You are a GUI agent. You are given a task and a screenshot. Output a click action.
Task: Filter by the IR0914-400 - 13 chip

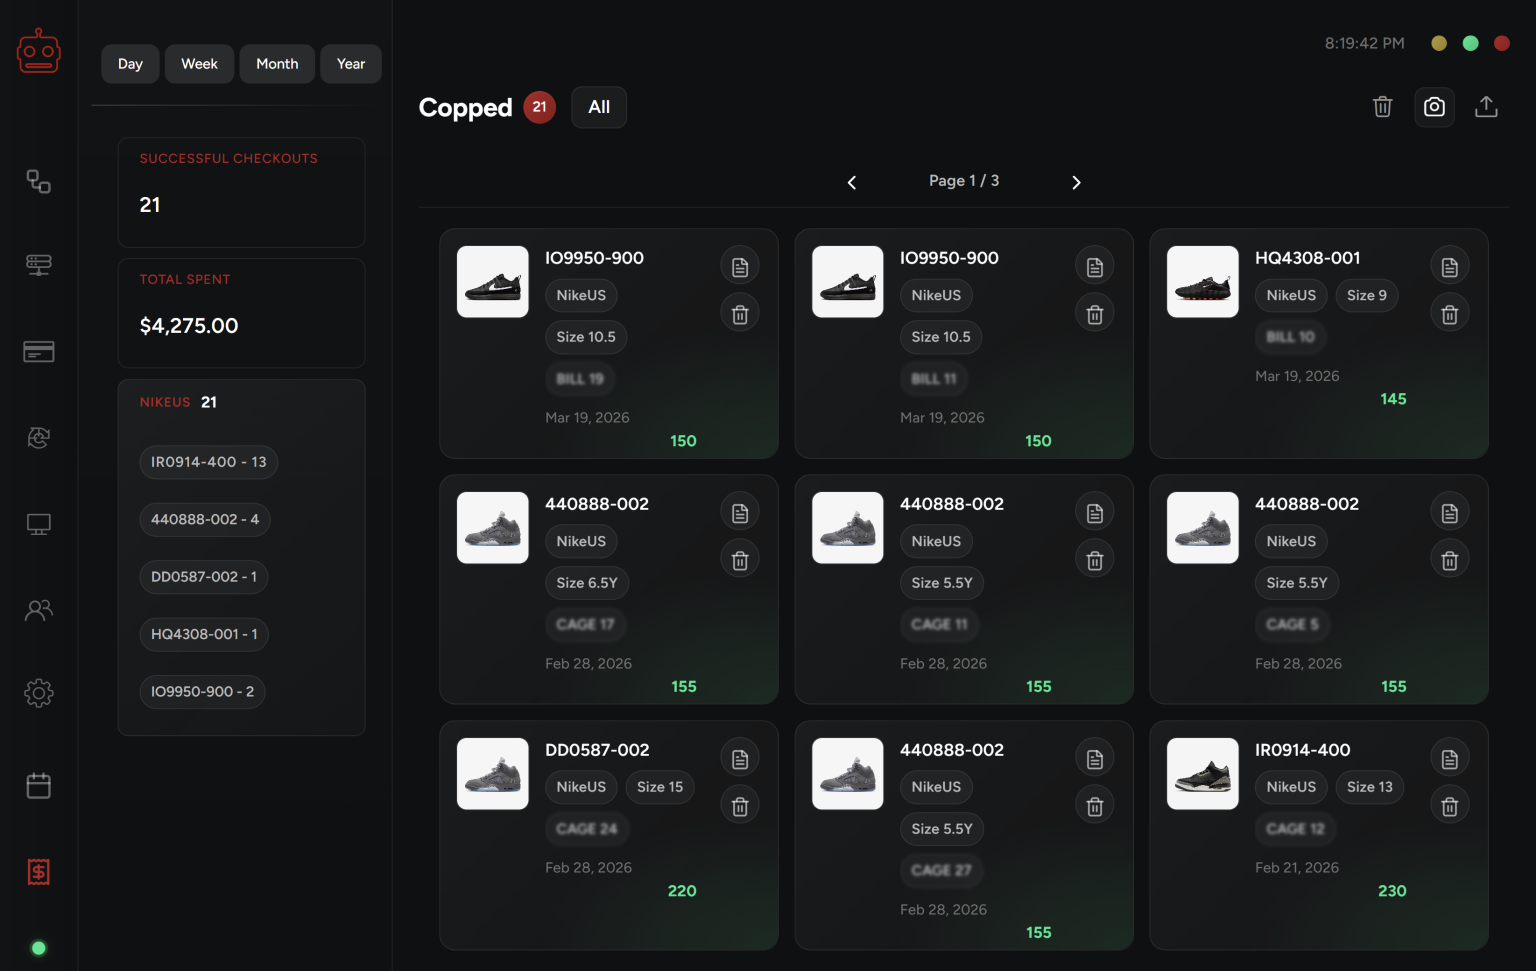[208, 462]
